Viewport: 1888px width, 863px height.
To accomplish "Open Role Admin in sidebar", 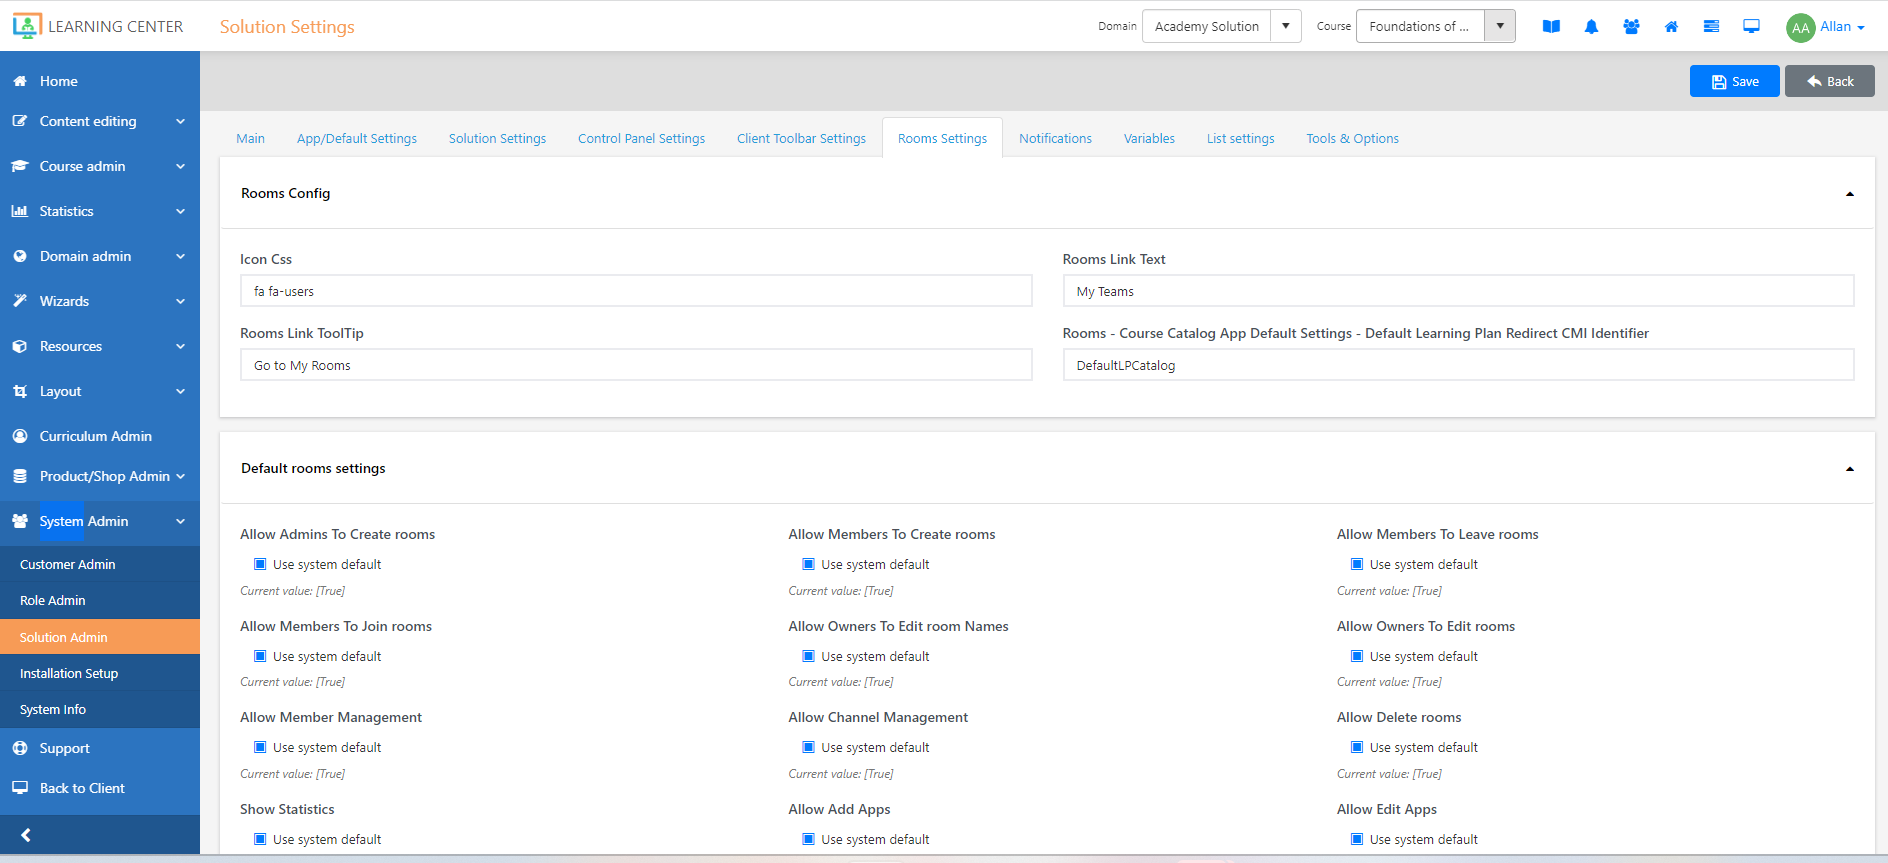I will point(100,600).
